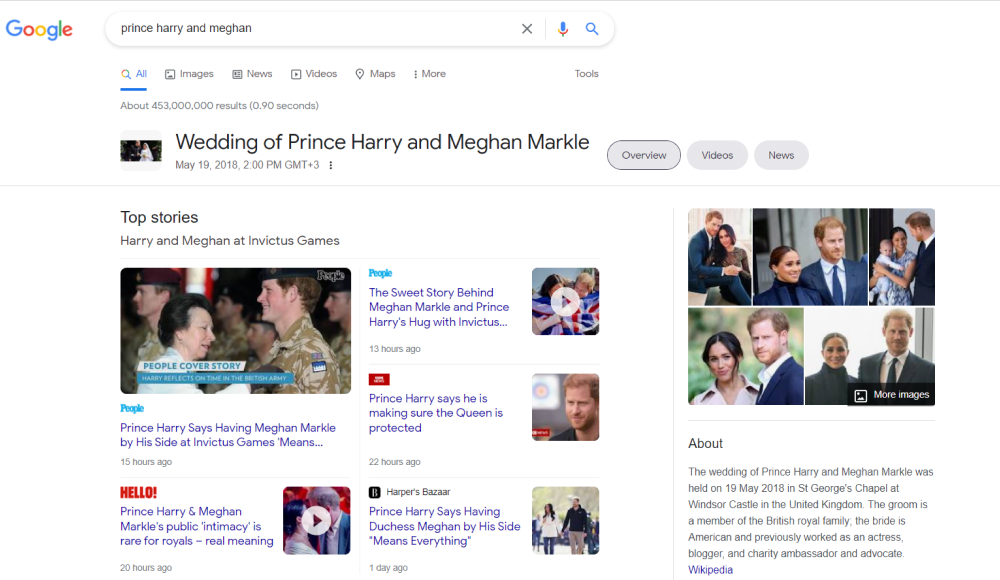Click the BBC News source icon

(x=379, y=380)
